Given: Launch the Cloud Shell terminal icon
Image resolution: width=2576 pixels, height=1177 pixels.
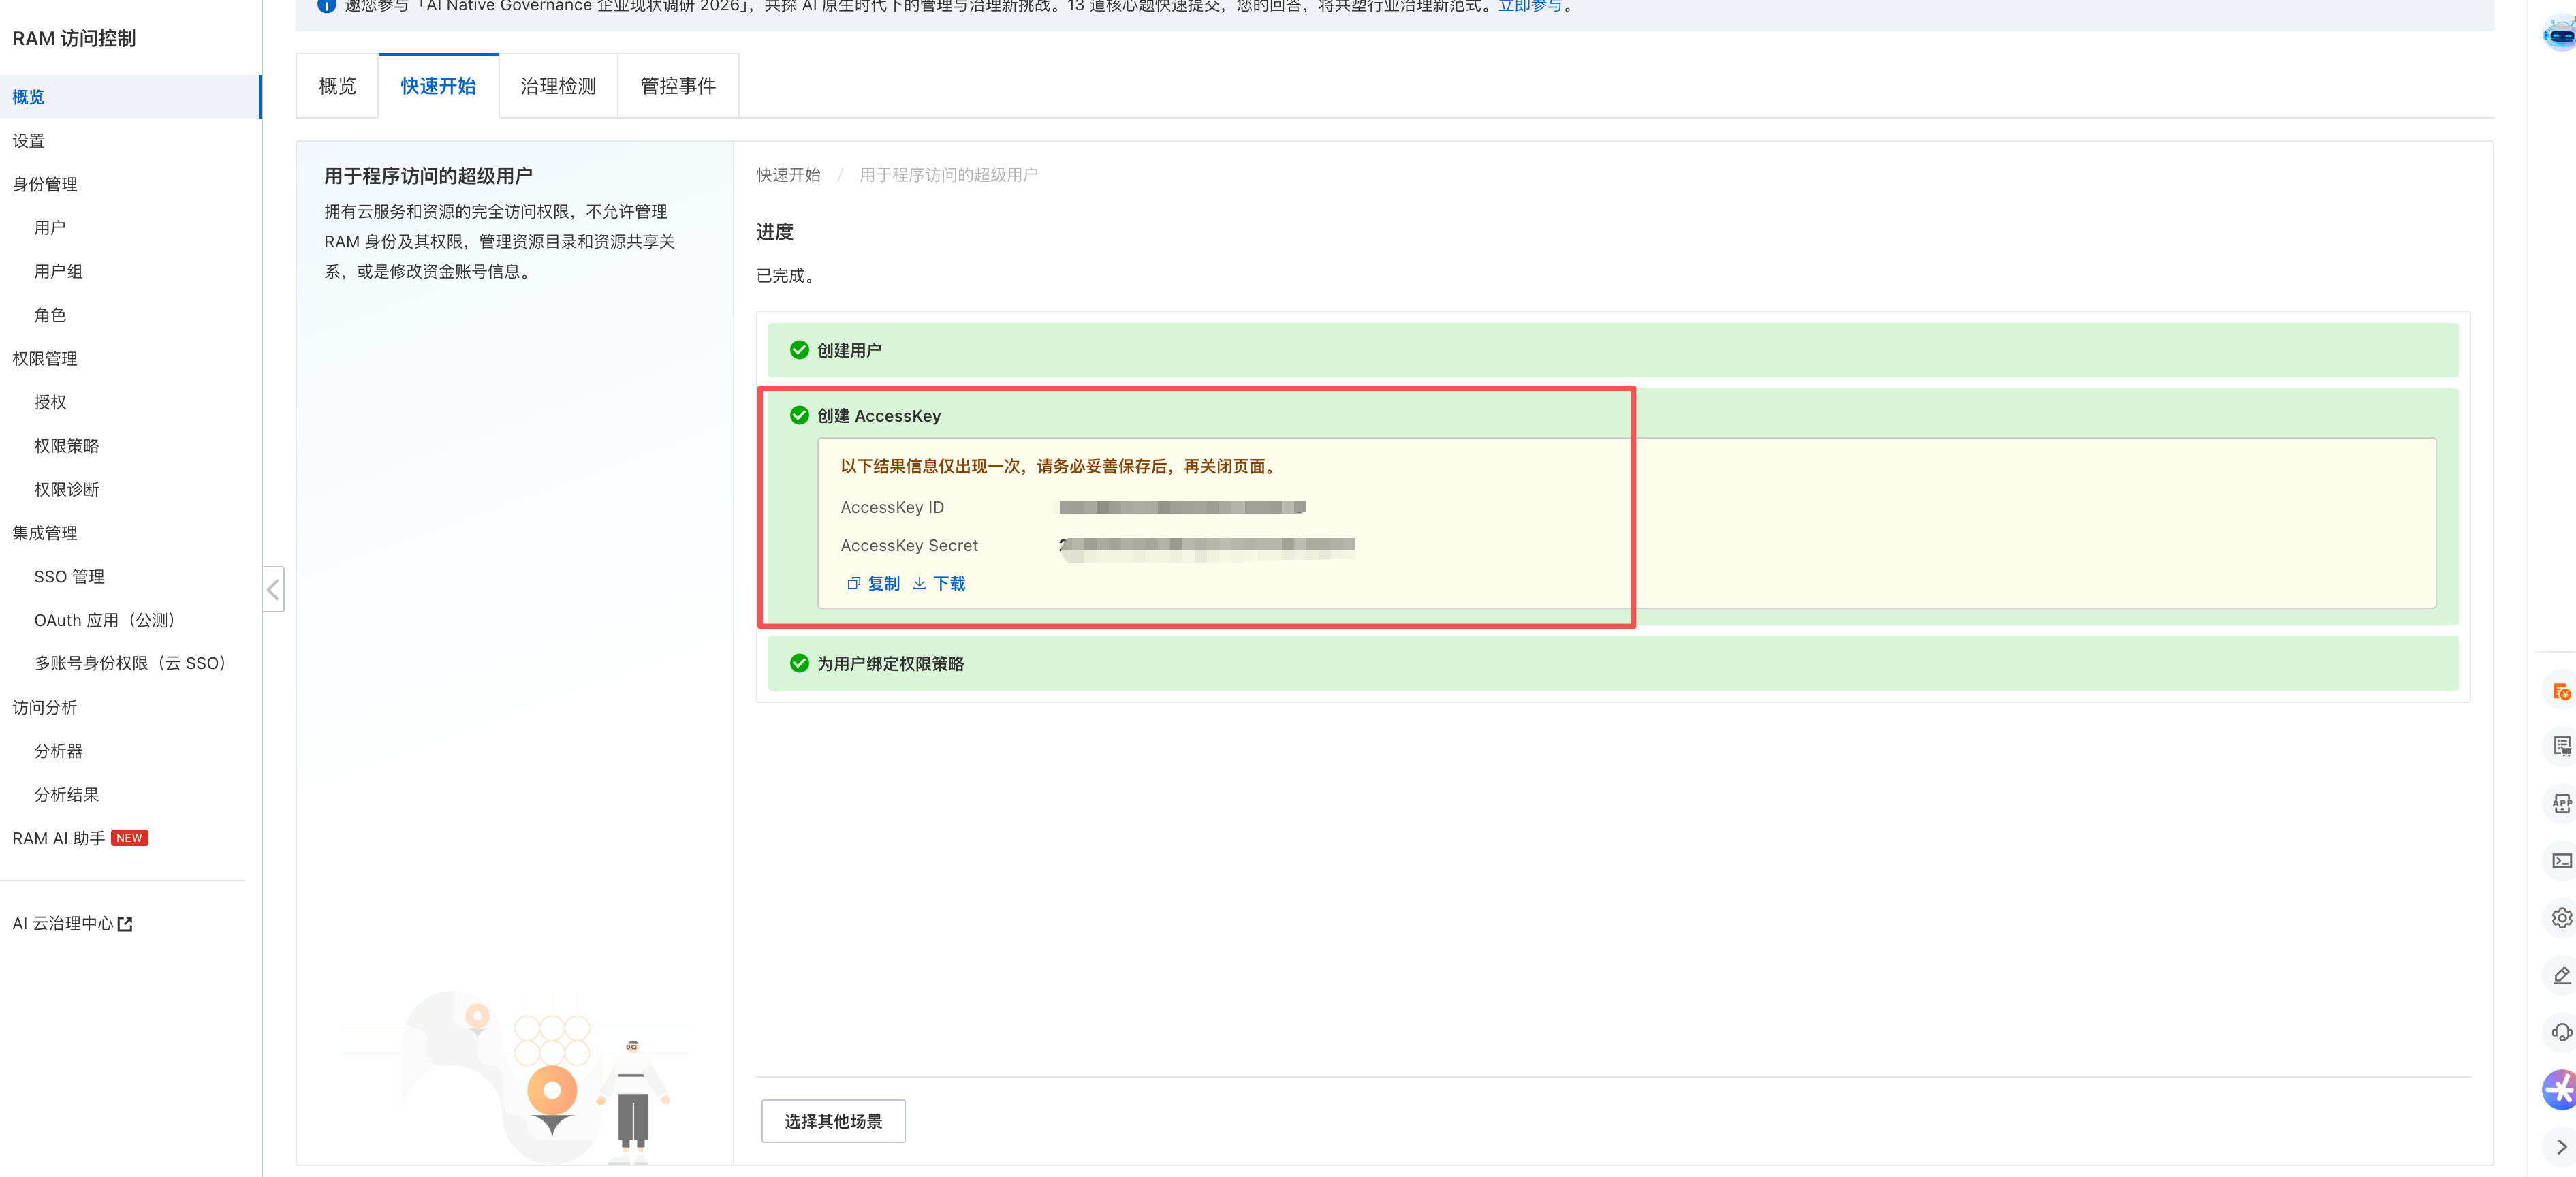Looking at the screenshot, I should click(2561, 860).
